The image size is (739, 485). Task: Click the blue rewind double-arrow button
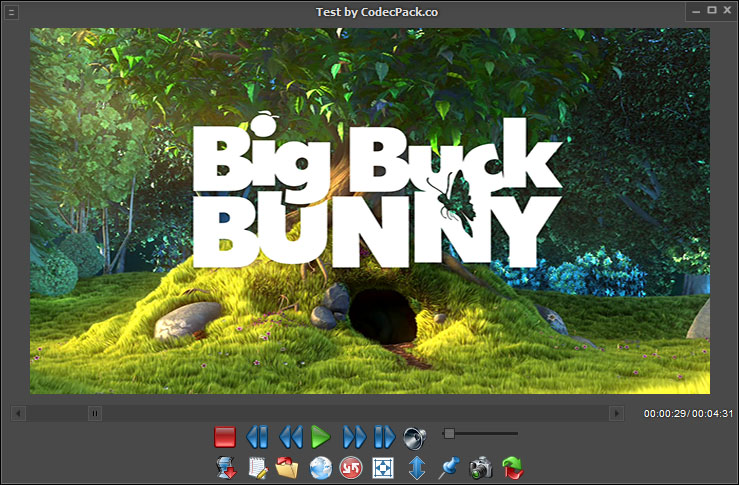(291, 437)
